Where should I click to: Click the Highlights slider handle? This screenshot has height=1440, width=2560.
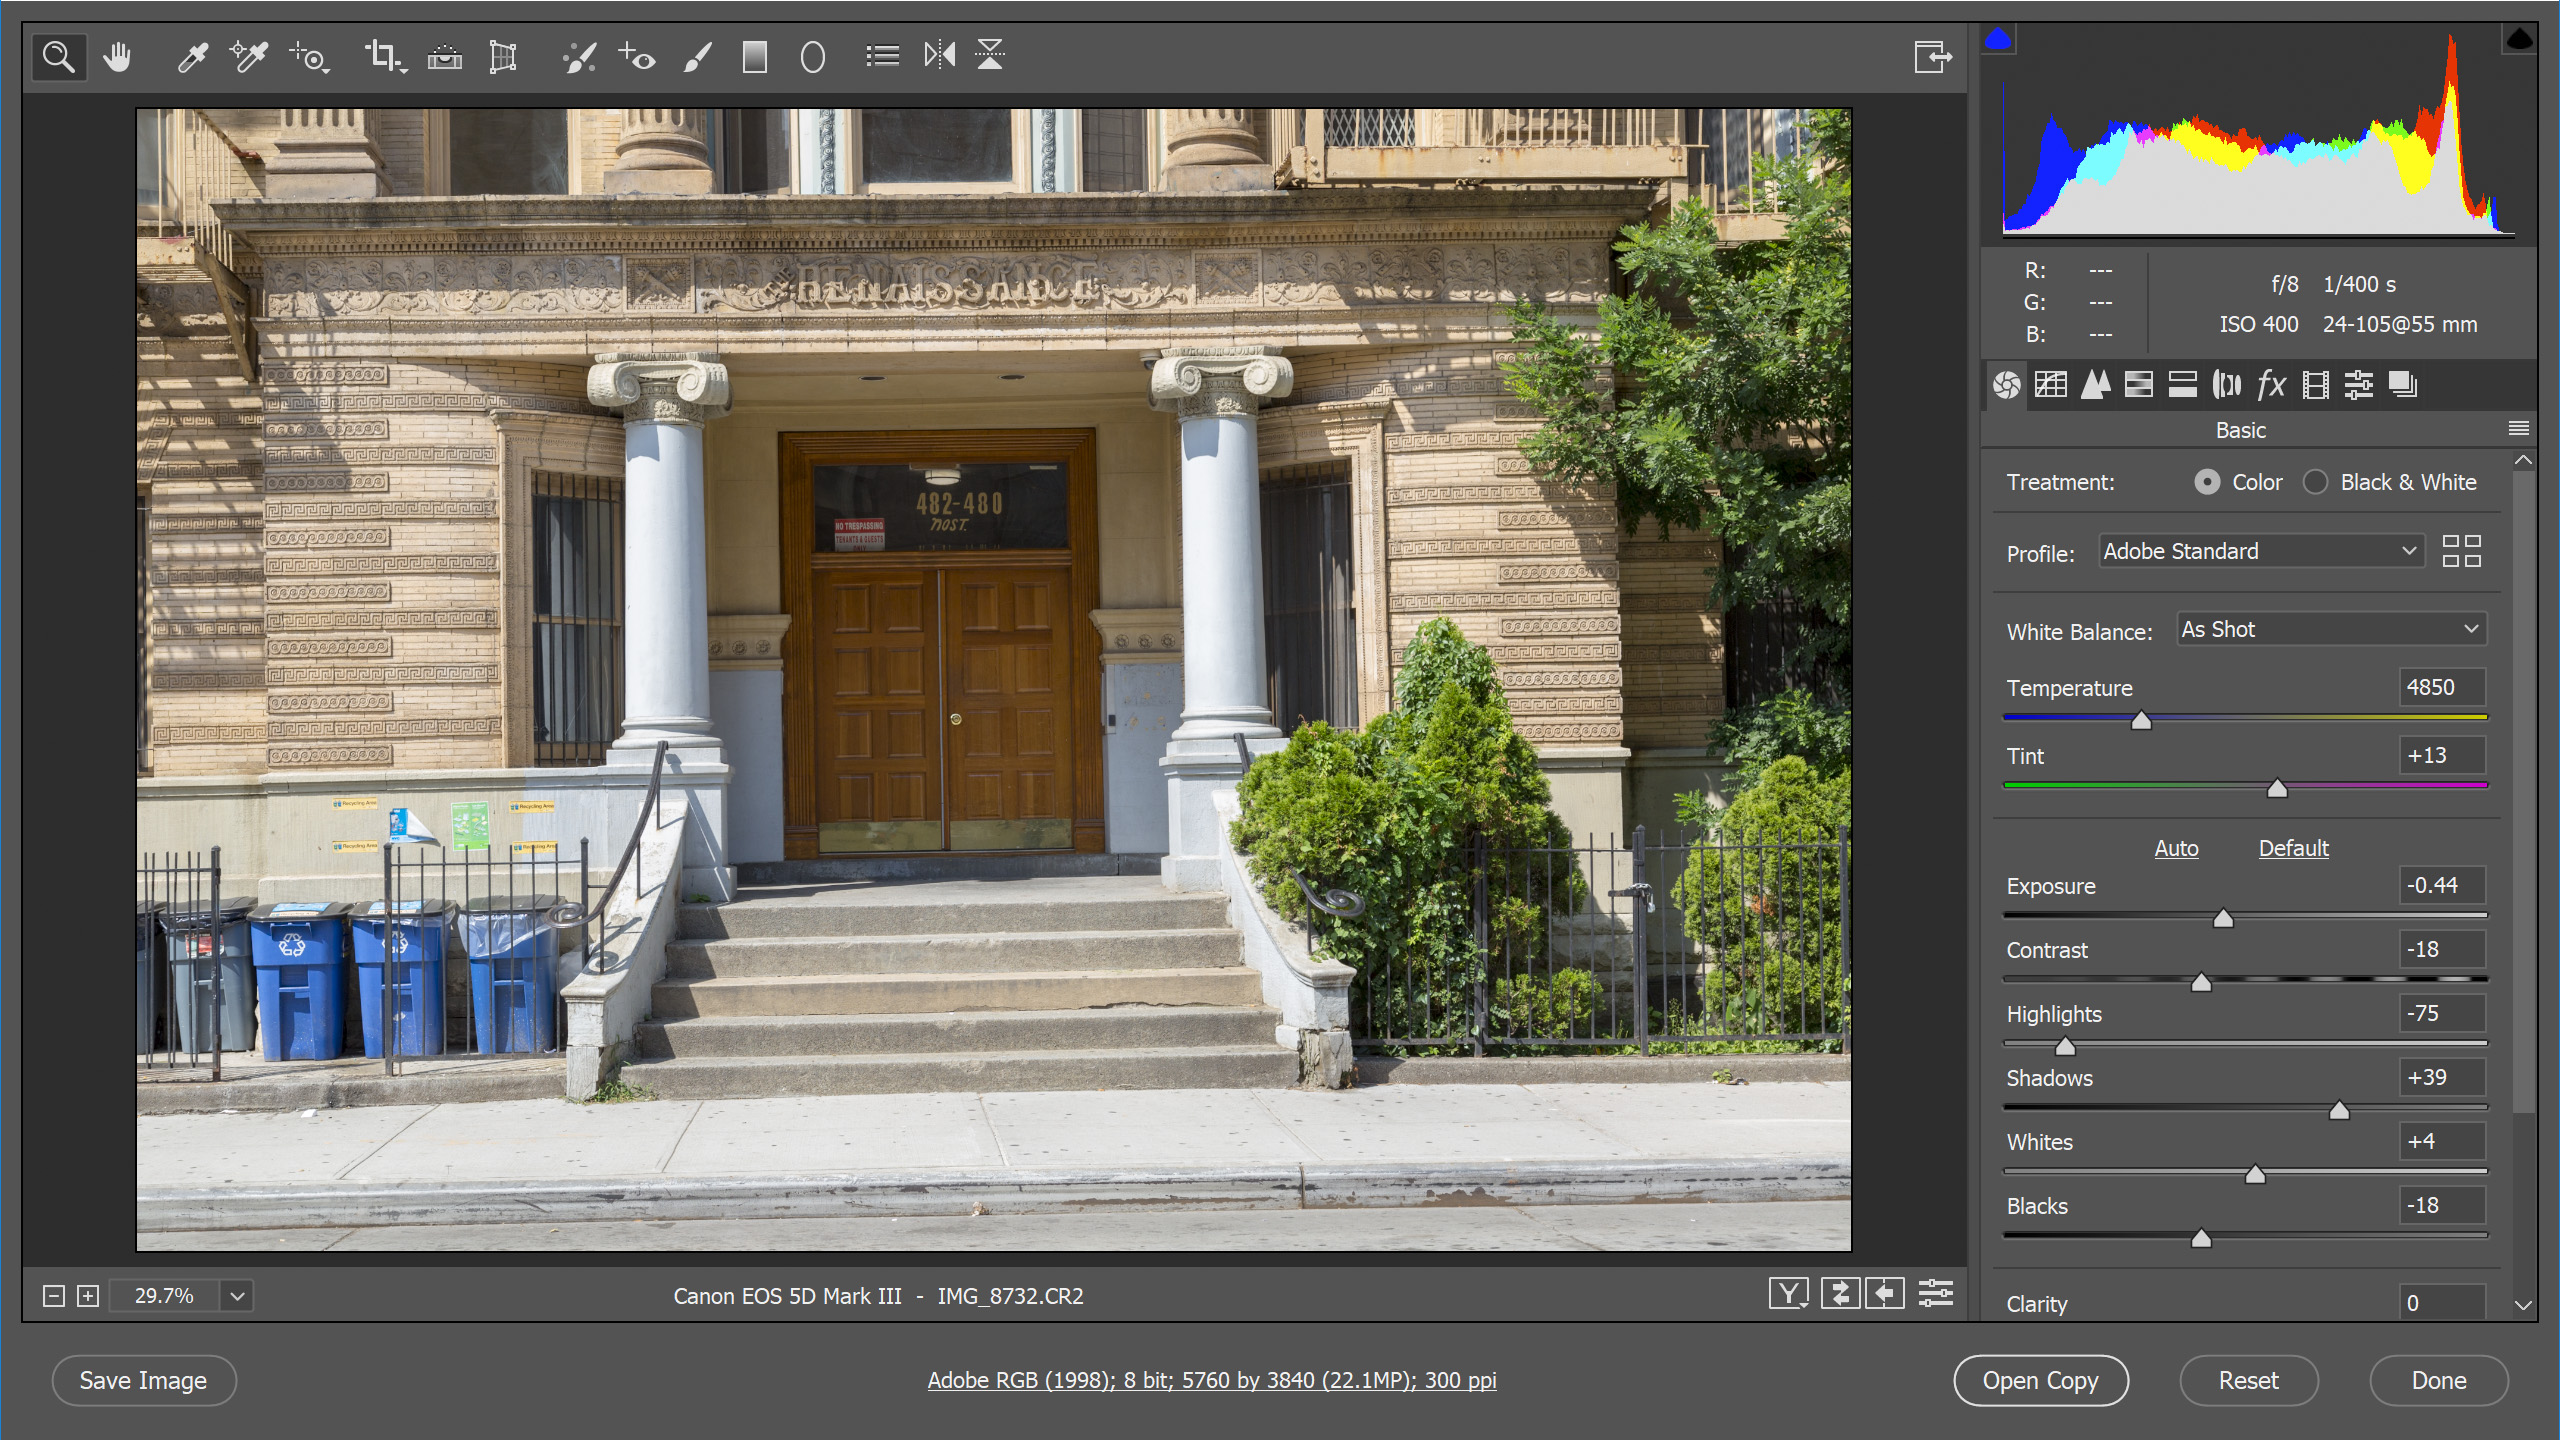click(2065, 1047)
